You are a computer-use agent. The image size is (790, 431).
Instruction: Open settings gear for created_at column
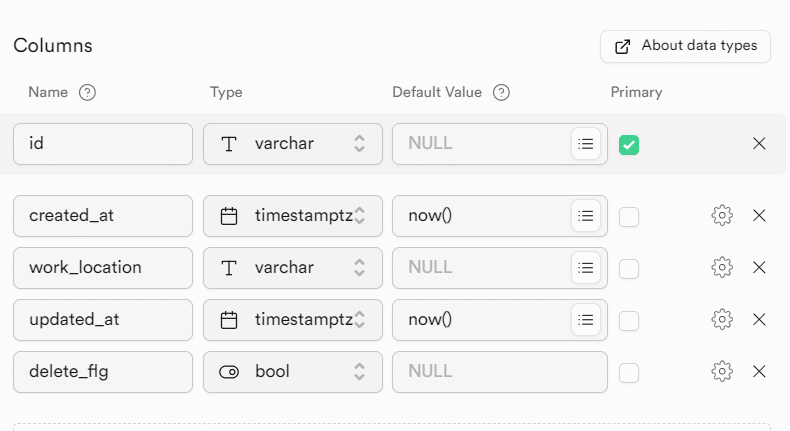pyautogui.click(x=722, y=216)
